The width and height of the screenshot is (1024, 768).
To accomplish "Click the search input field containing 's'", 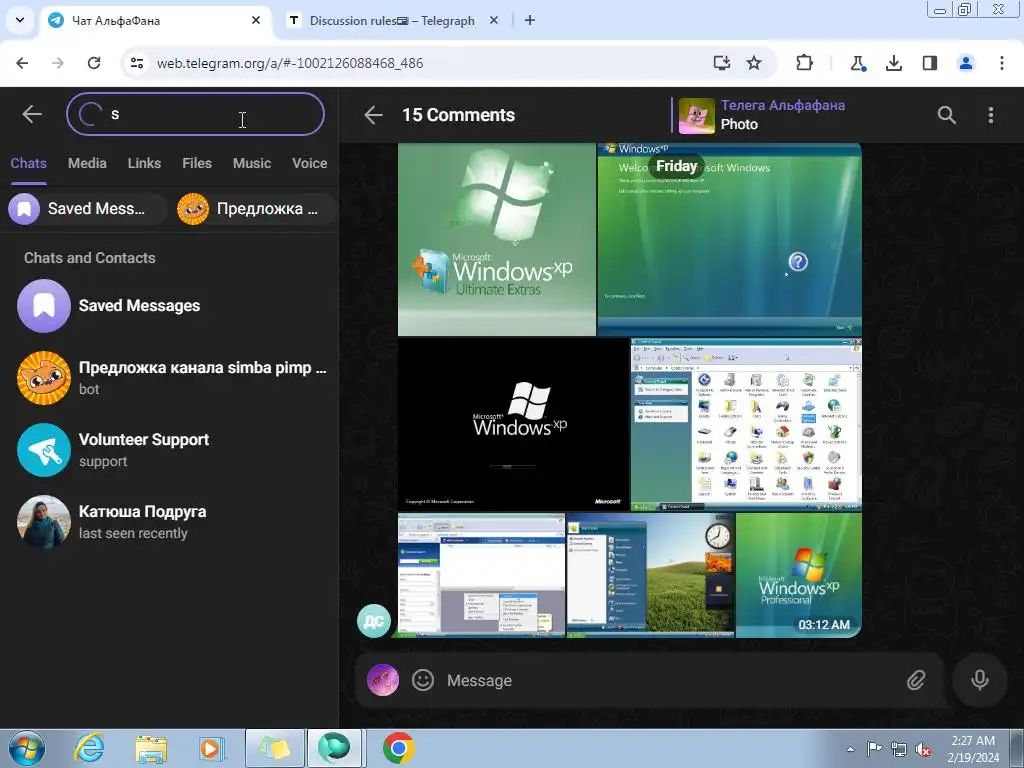I will pyautogui.click(x=195, y=114).
